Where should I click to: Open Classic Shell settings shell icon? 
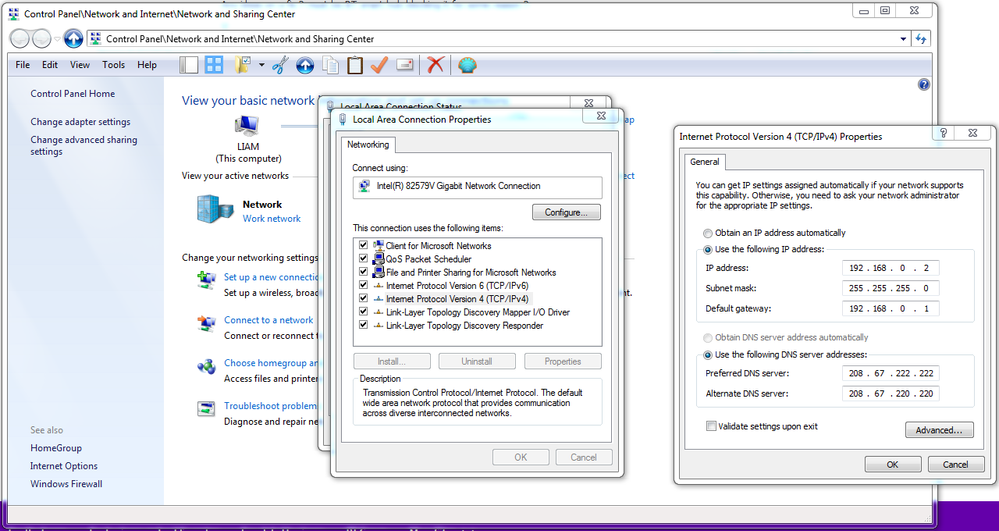pos(468,65)
